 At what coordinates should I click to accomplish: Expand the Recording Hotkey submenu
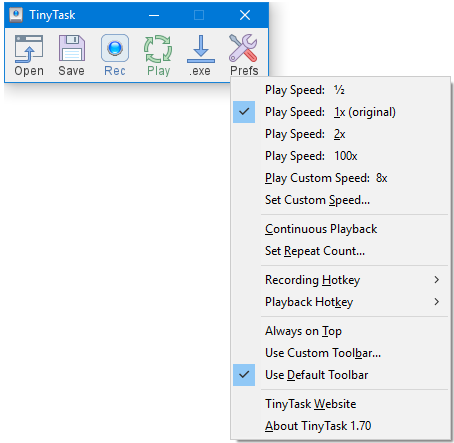[340, 280]
